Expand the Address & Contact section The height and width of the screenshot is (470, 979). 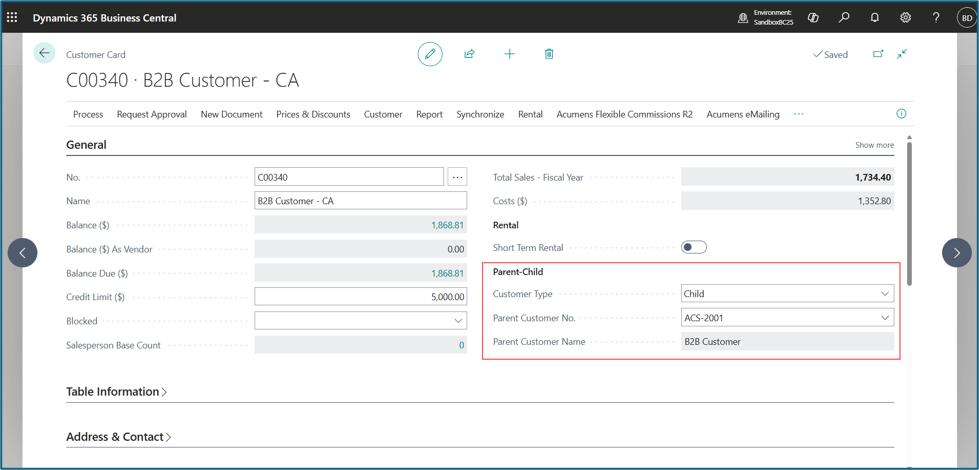(x=119, y=437)
